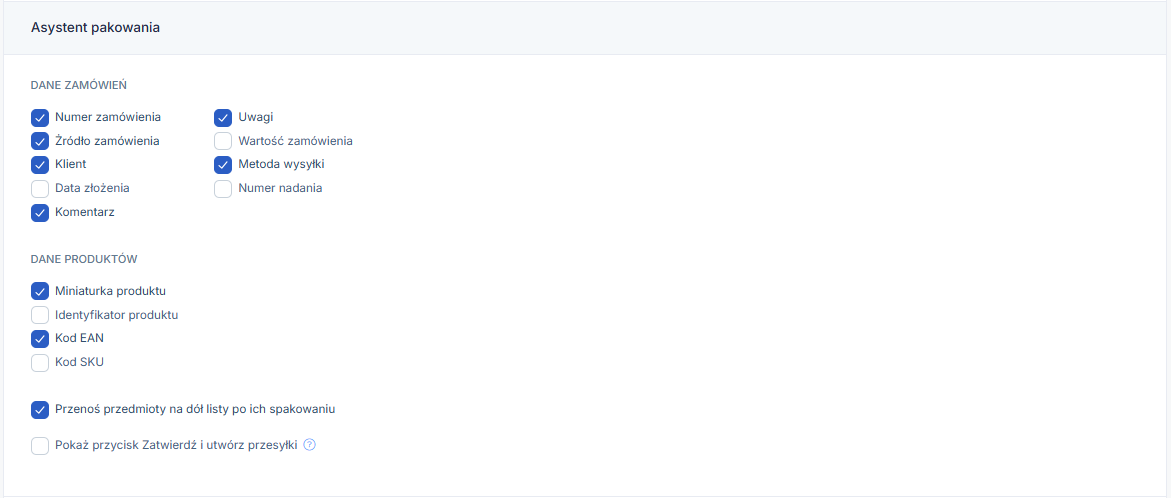Click the Dane zamówień section label

point(79,86)
